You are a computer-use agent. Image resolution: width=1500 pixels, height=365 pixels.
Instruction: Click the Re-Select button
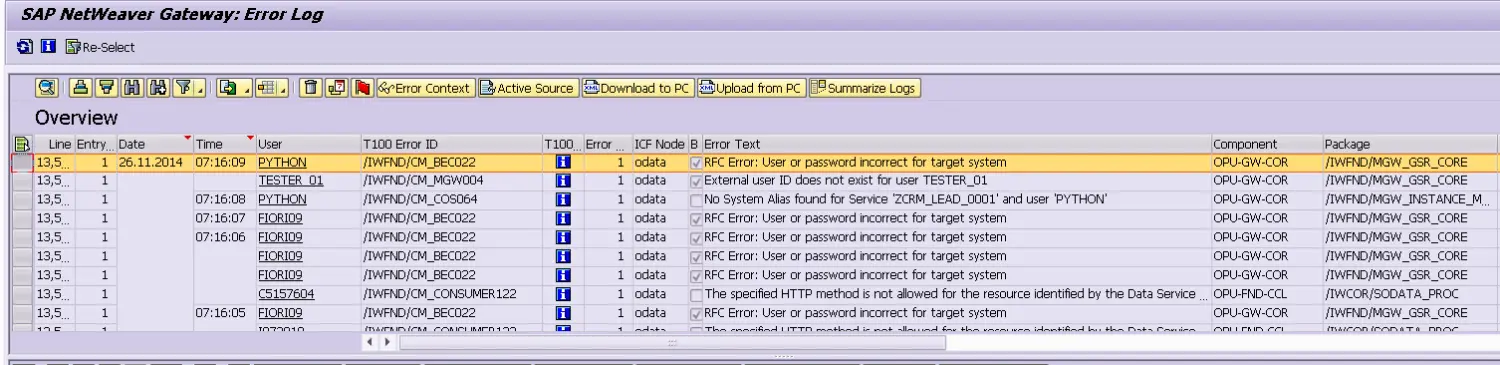point(99,47)
